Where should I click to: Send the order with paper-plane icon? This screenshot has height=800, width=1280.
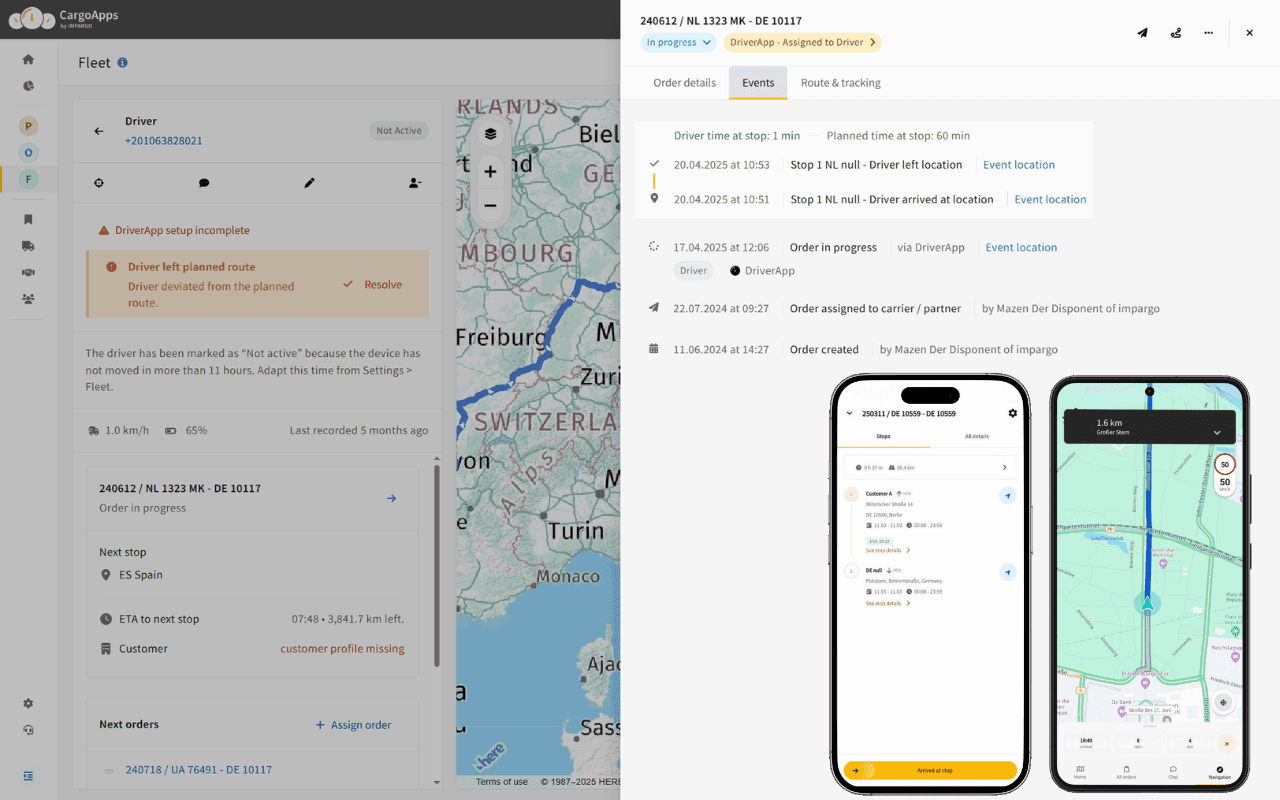[x=1142, y=32]
